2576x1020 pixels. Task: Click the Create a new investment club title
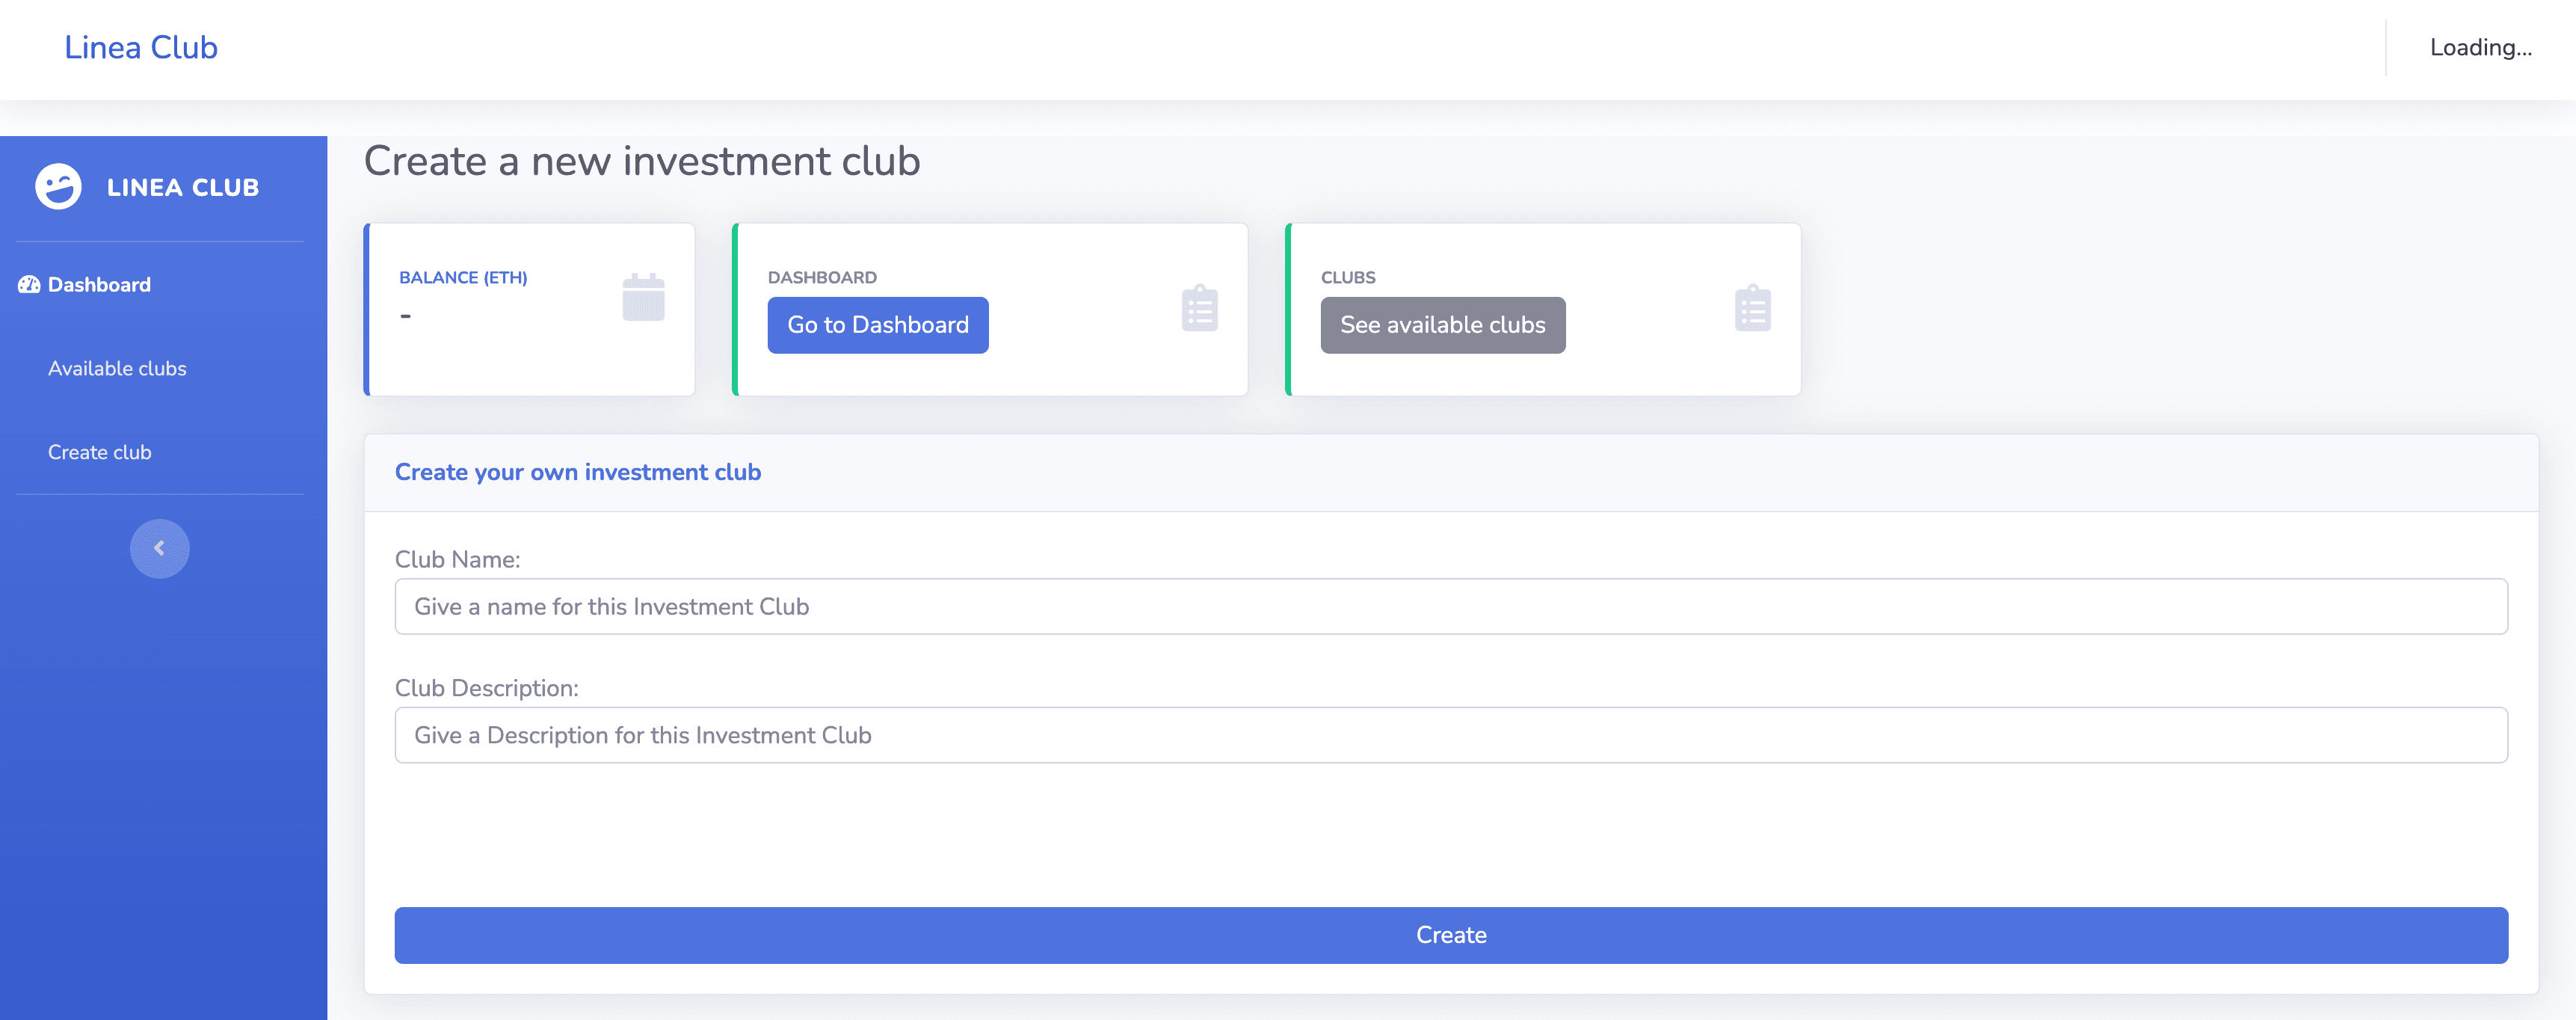coord(641,161)
